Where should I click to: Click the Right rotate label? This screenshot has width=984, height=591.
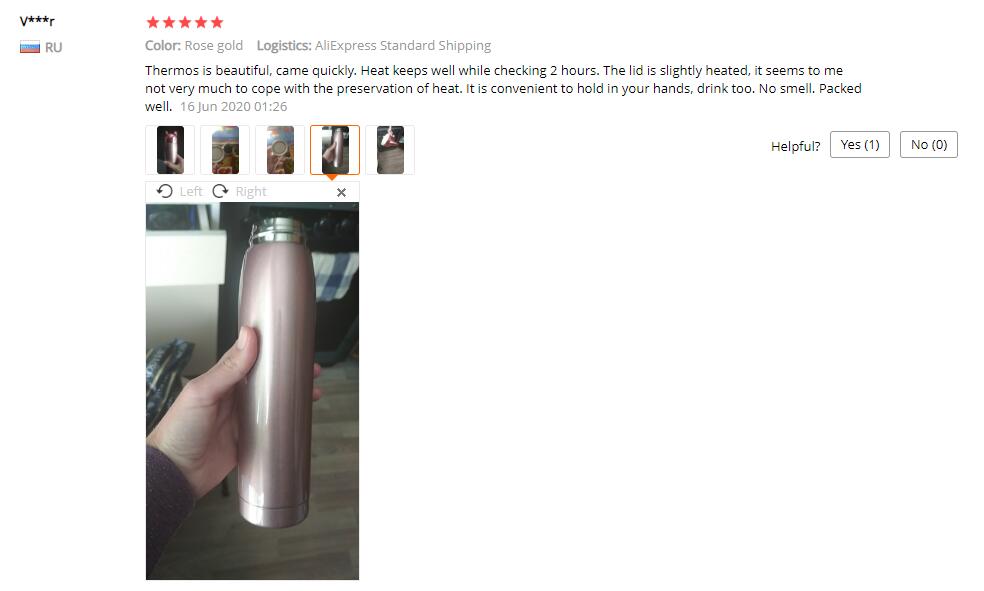tap(251, 191)
